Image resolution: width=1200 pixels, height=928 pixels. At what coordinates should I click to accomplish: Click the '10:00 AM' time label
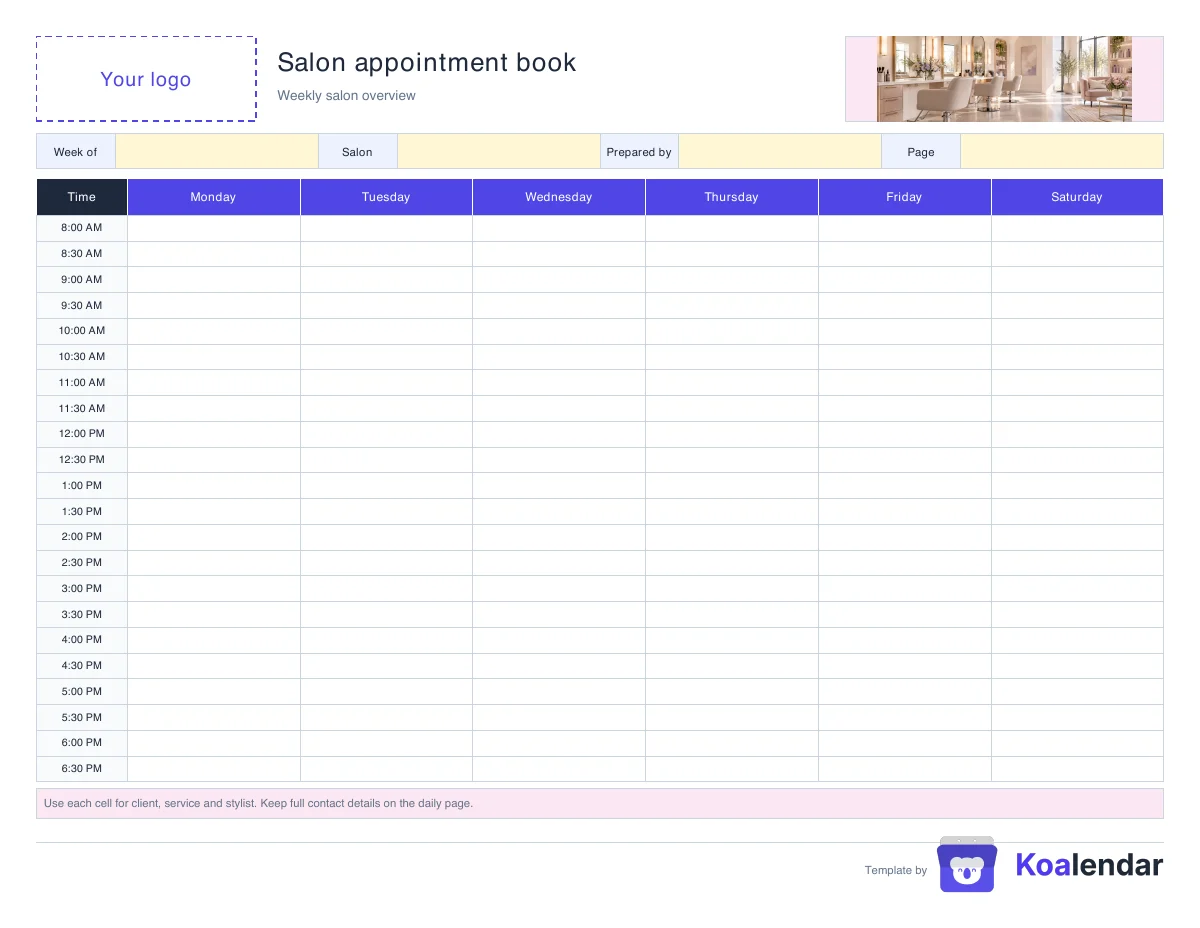[x=82, y=331]
